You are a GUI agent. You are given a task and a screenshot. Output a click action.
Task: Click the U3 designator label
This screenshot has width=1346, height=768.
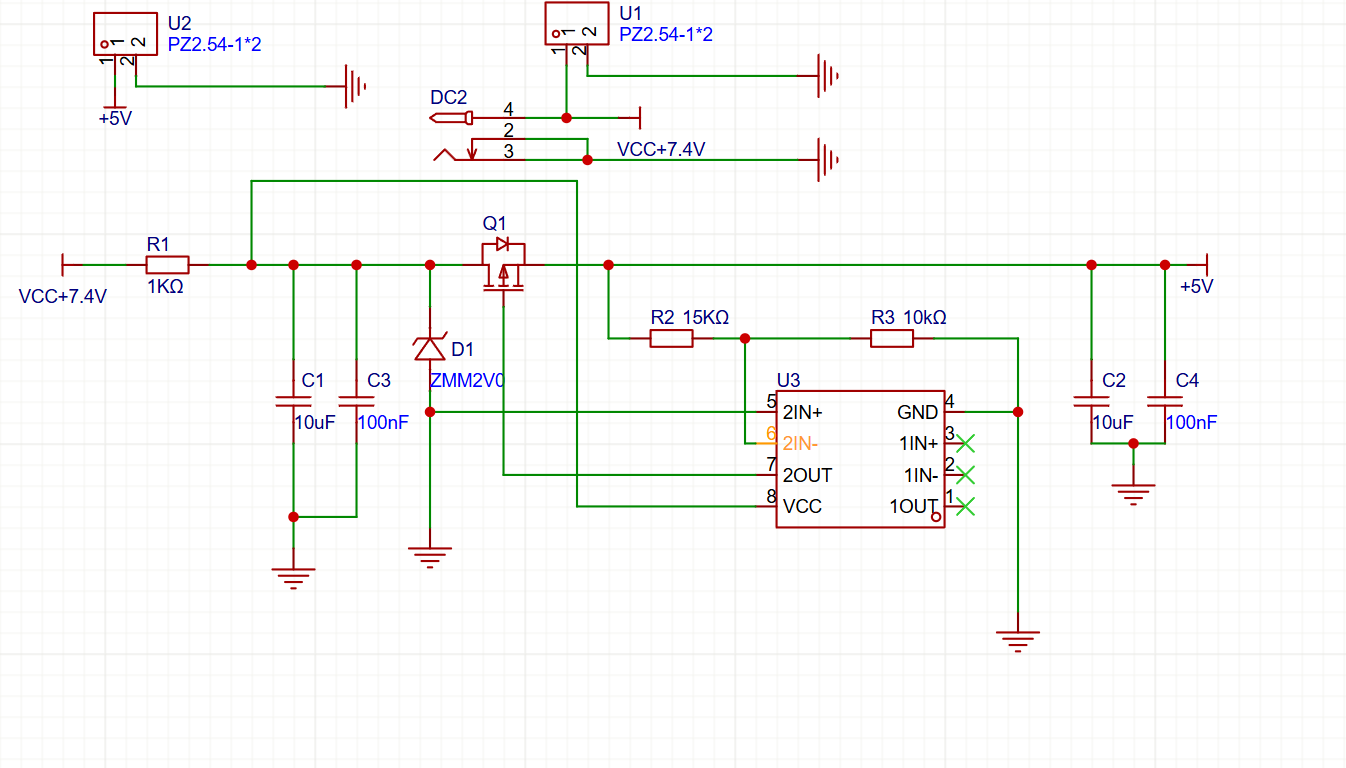coord(789,380)
